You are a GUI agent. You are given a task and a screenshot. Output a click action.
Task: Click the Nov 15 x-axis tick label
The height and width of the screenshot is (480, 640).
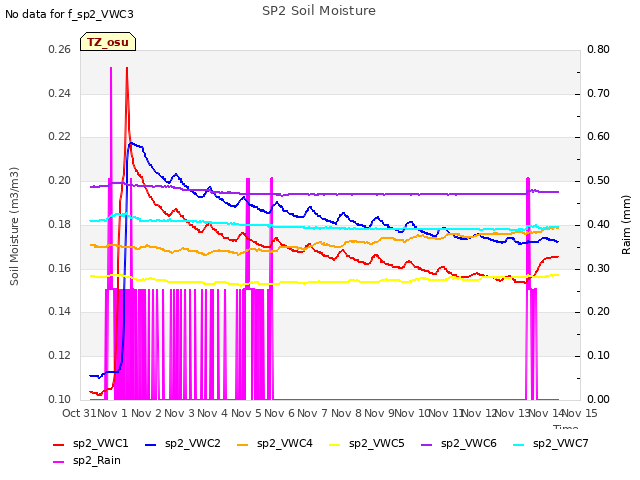[580, 413]
